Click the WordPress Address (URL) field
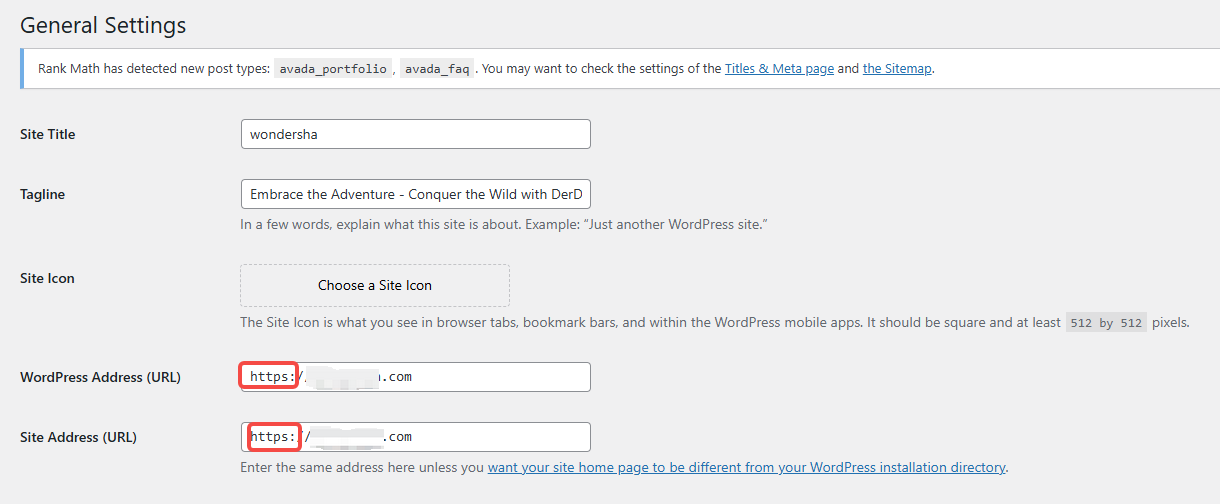The width and height of the screenshot is (1220, 504). [x=480, y=377]
